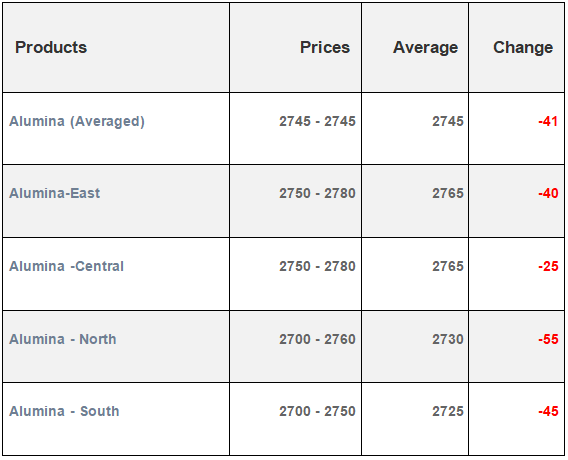This screenshot has height=460, width=568.
Task: Select Alumina-East price range 2750 - 2780
Action: (x=317, y=193)
